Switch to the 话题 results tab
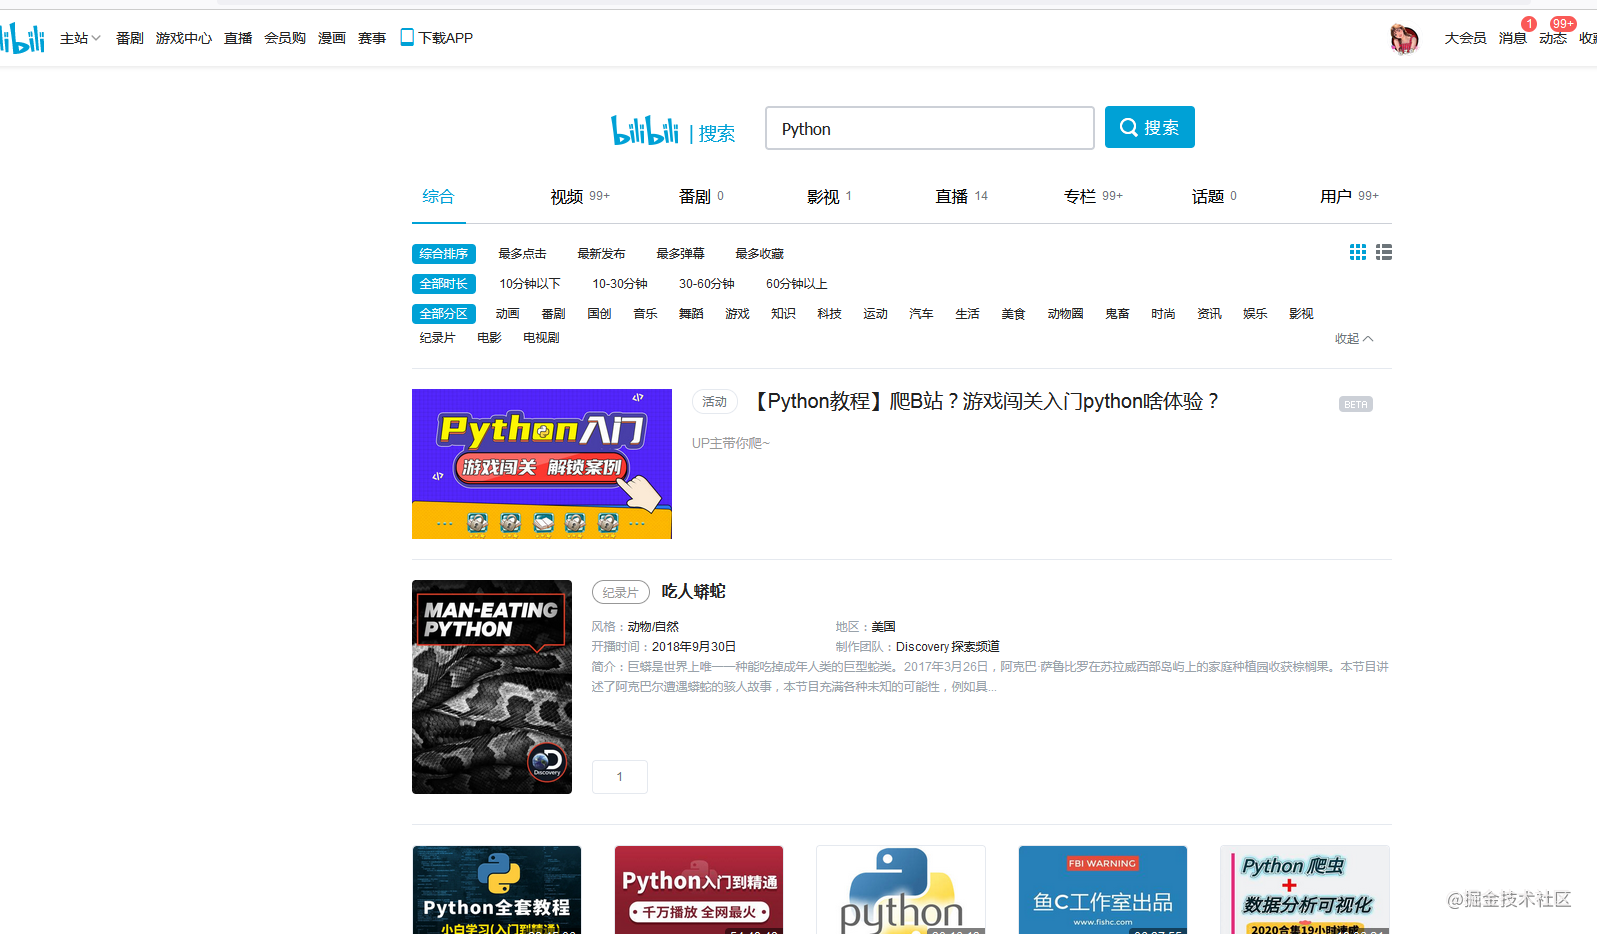Screen dimensions: 1597x934 (x=1214, y=196)
